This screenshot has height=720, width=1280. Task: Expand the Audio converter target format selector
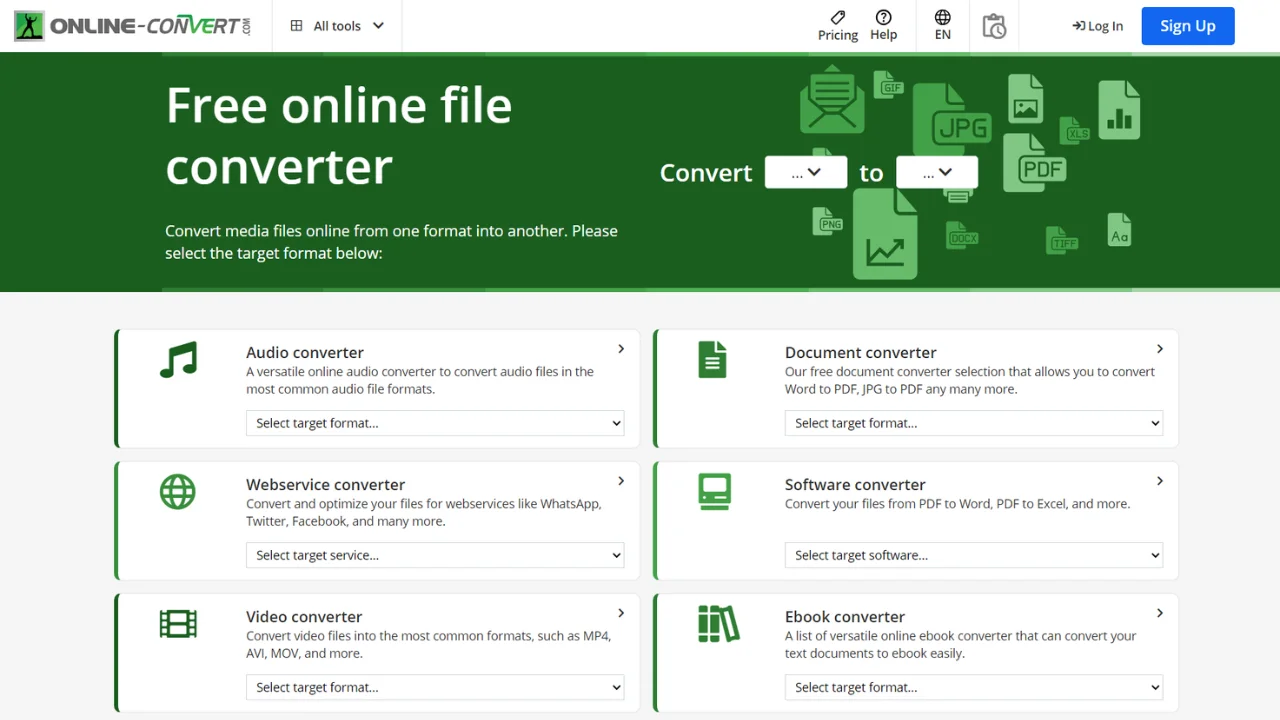[435, 423]
